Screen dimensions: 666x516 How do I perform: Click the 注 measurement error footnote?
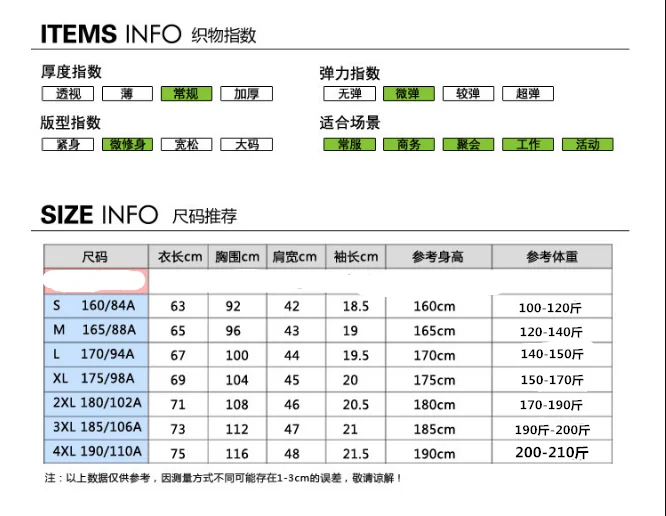coord(223,478)
